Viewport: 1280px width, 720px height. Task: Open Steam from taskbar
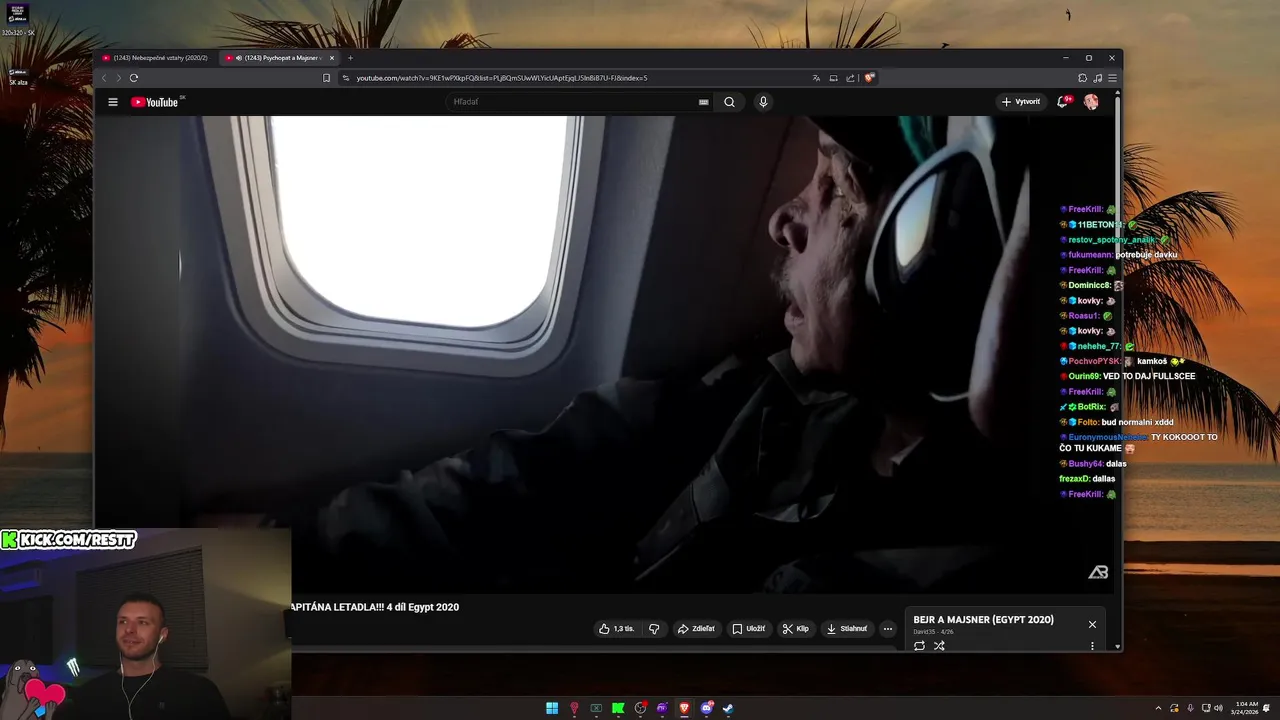coord(728,708)
